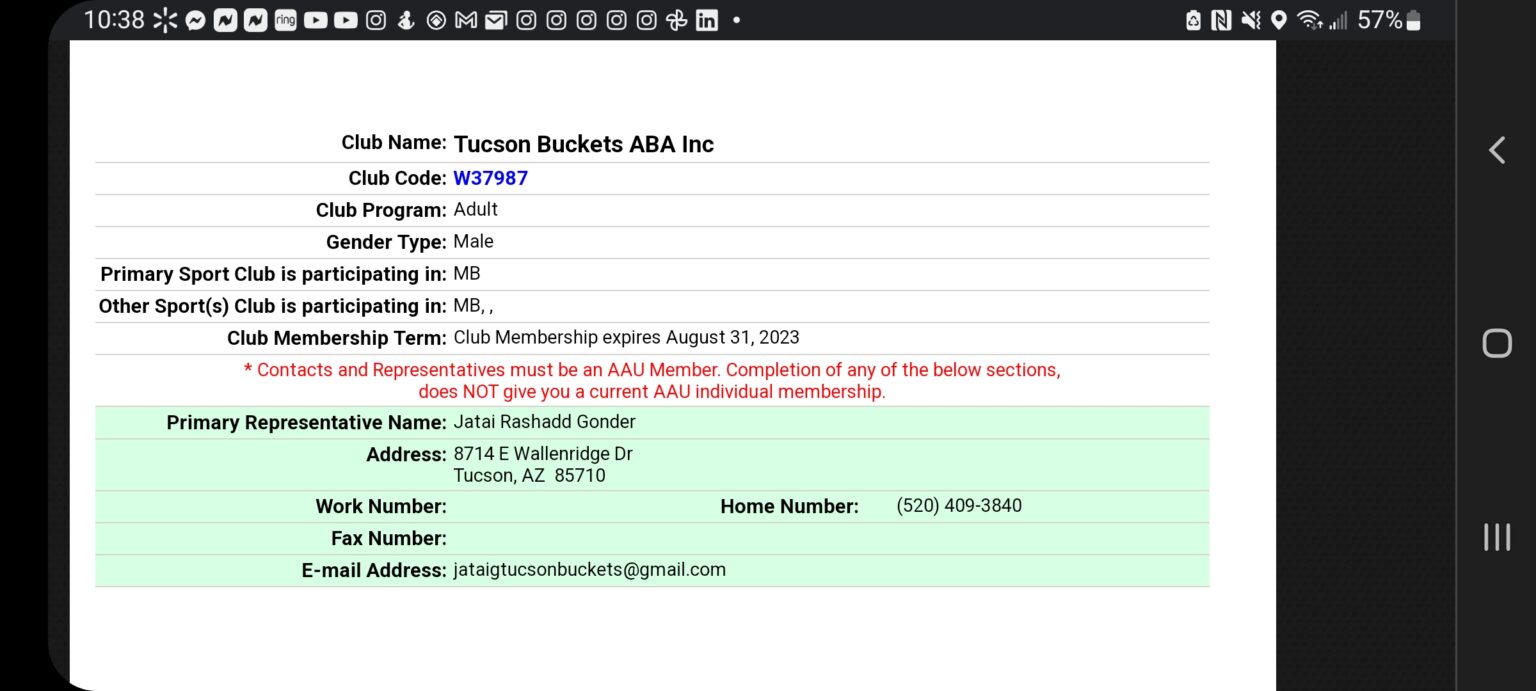Viewport: 1536px width, 691px height.
Task: Tap the Android home navigation button
Action: tap(1497, 344)
